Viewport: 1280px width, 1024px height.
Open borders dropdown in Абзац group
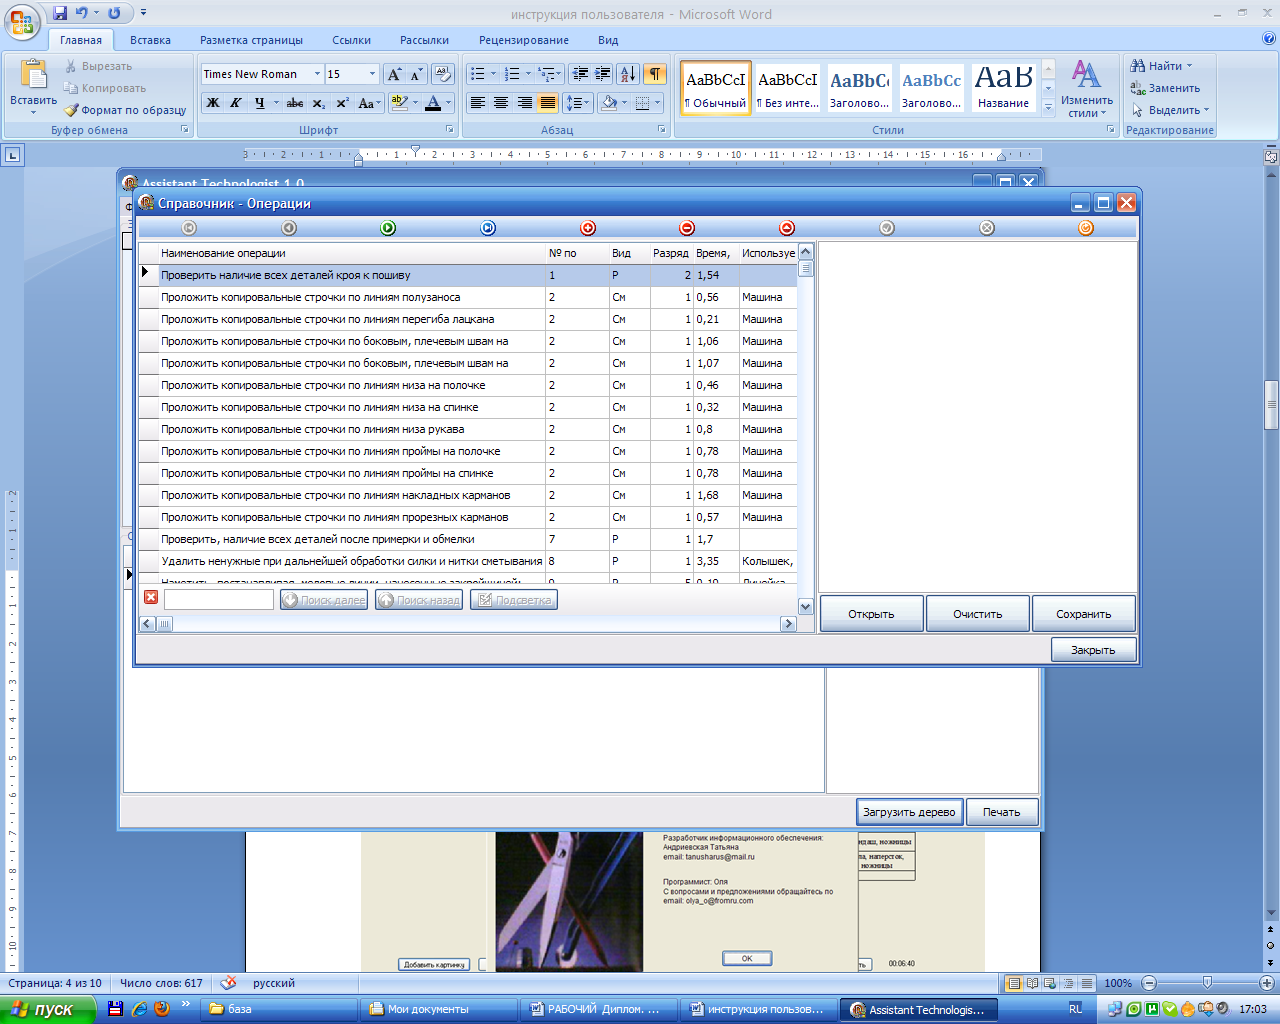(x=657, y=103)
